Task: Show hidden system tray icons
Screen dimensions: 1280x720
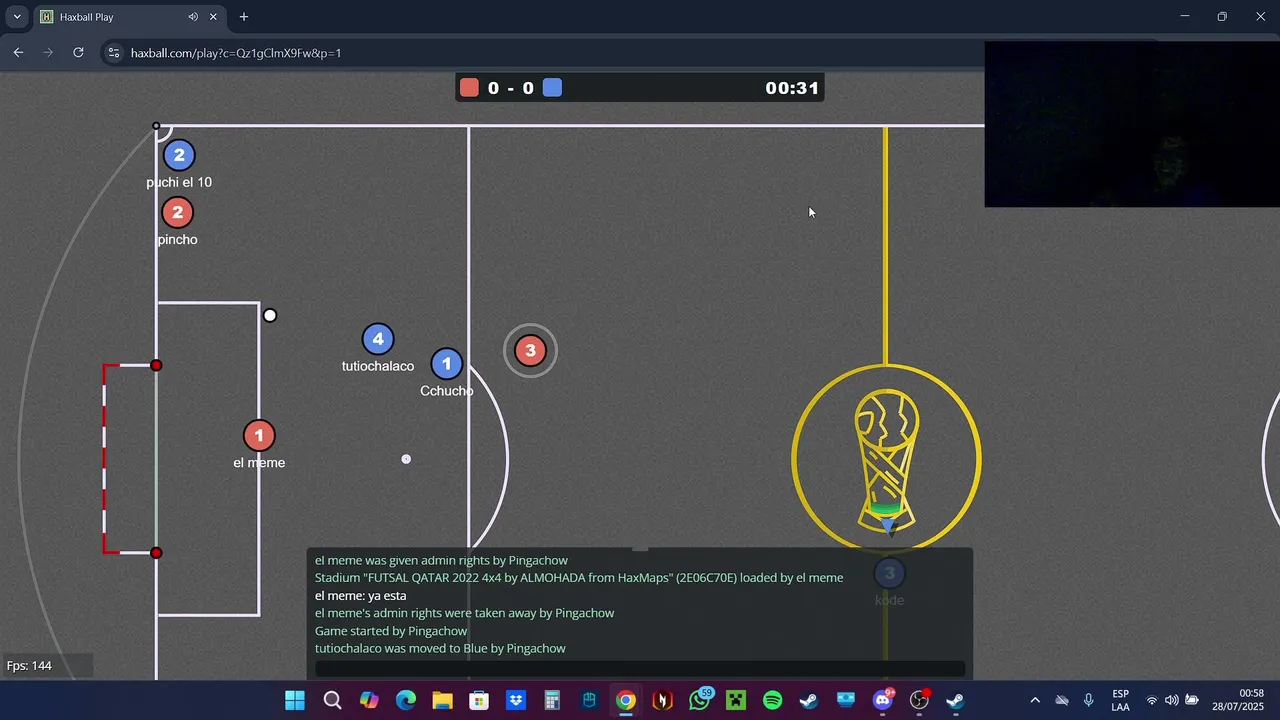Action: (1035, 700)
